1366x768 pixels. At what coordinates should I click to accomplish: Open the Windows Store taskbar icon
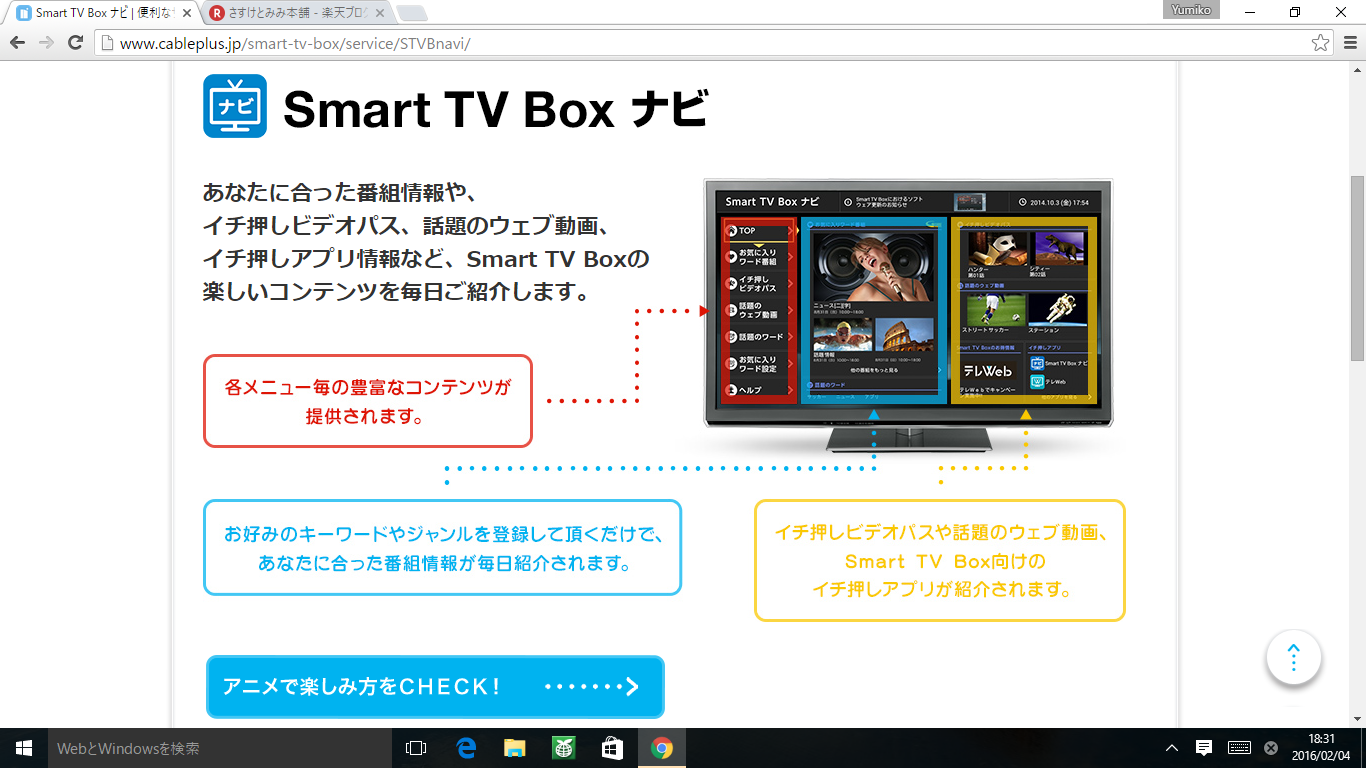612,748
